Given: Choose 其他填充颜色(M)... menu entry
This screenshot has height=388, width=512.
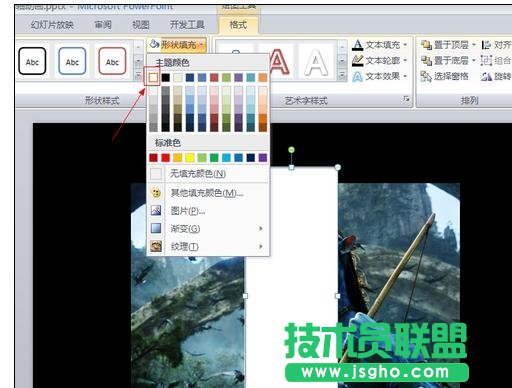Looking at the screenshot, I should [208, 193].
